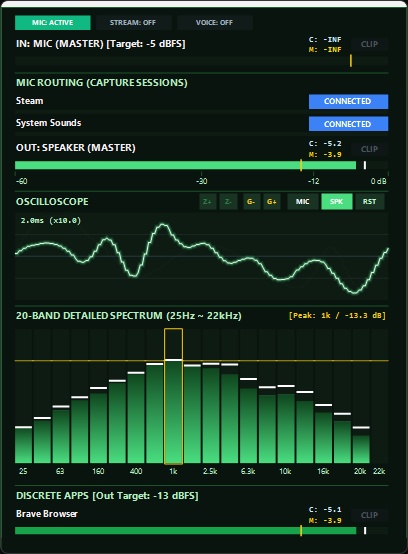Select SPK as oscilloscope source
This screenshot has height=554, width=408.
point(337,202)
